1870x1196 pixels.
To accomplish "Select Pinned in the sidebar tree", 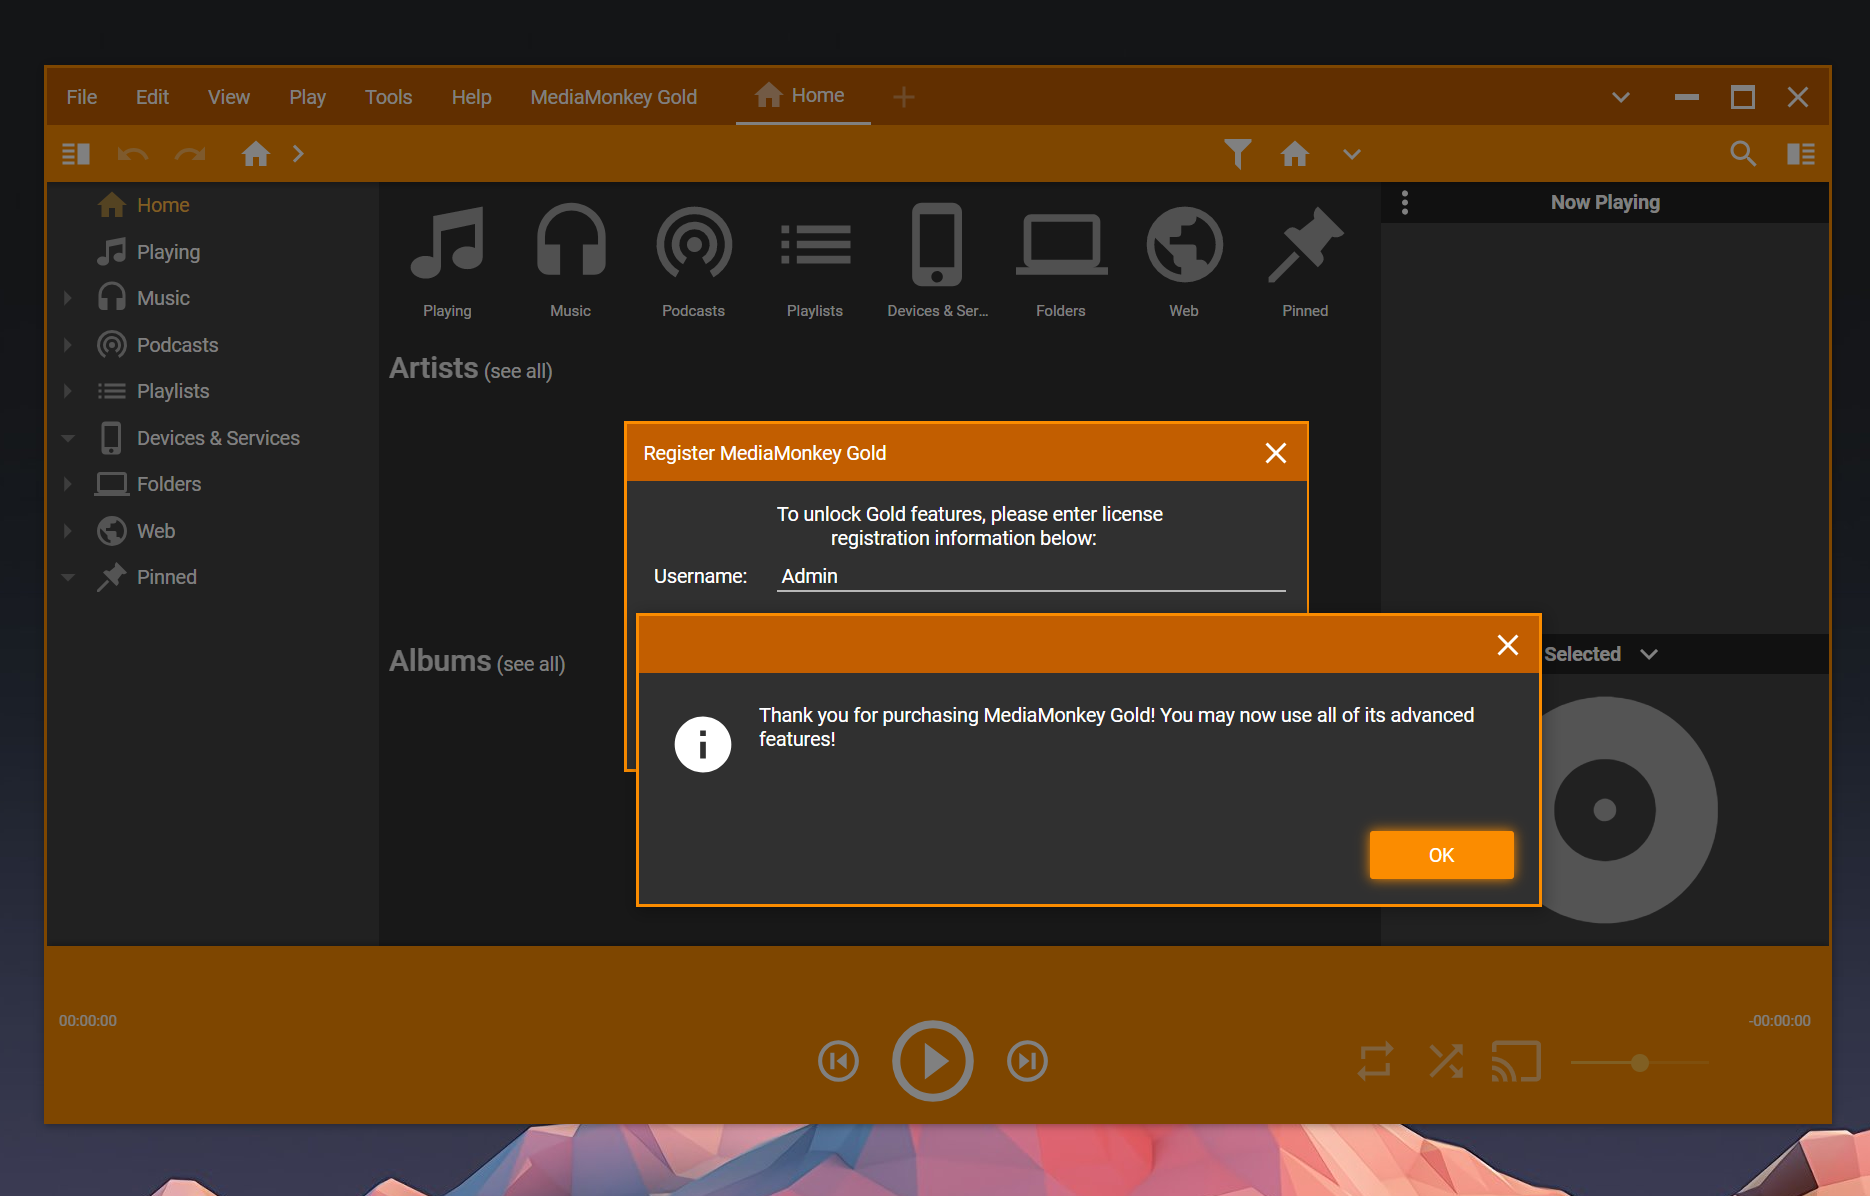I will point(166,577).
